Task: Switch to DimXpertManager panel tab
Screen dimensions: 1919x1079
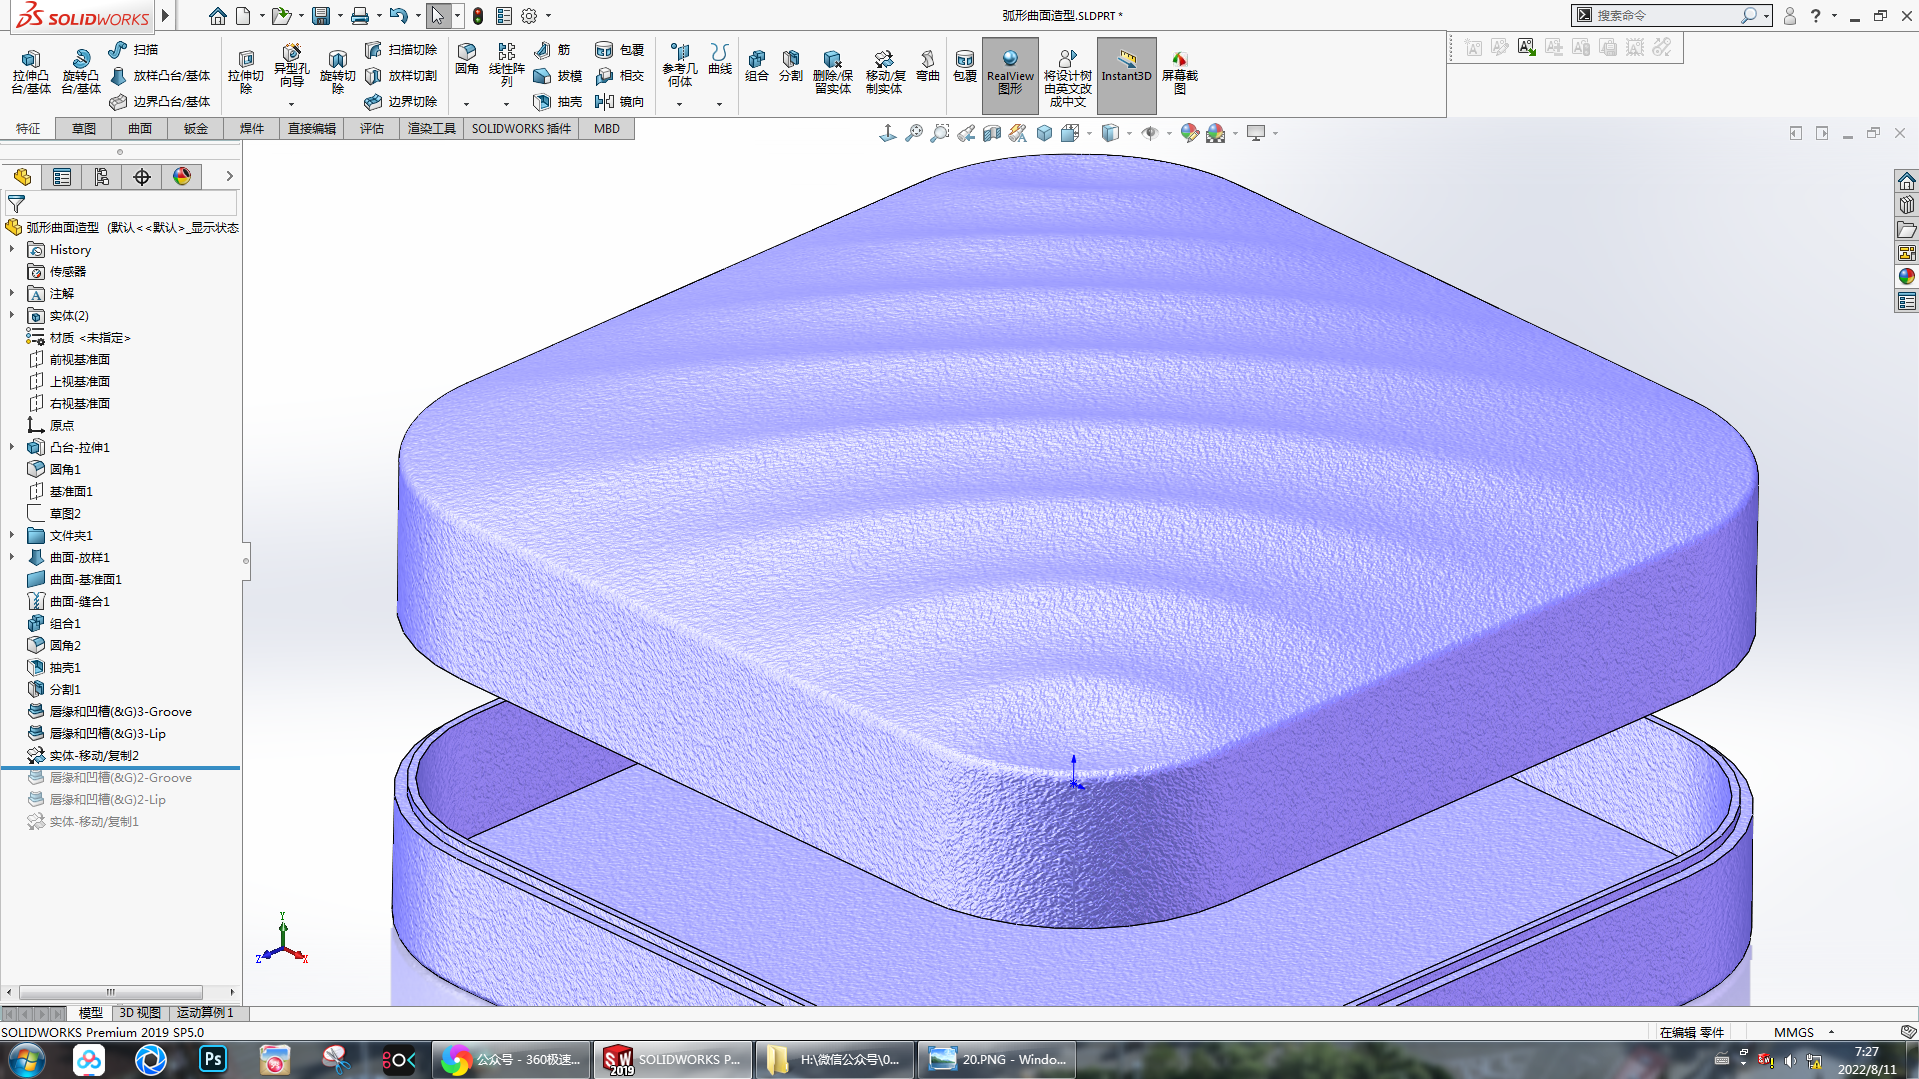Action: (142, 177)
